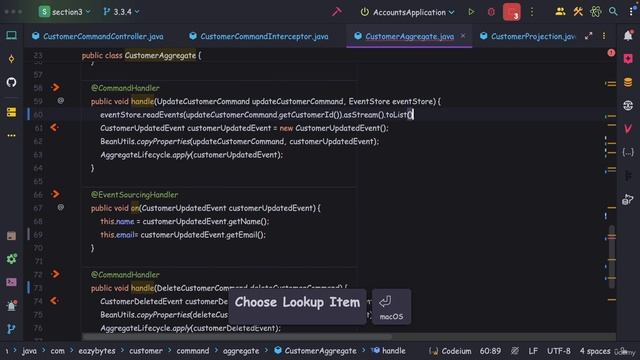
Task: Open the 3.3.4 branch dropdown
Action: [121, 12]
